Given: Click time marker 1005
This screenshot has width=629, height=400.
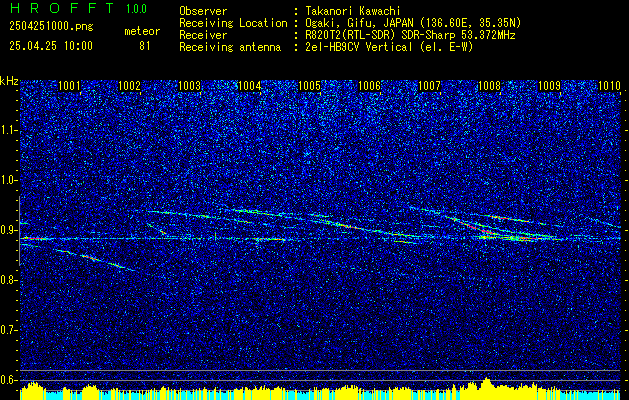Looking at the screenshot, I should click(x=310, y=85).
